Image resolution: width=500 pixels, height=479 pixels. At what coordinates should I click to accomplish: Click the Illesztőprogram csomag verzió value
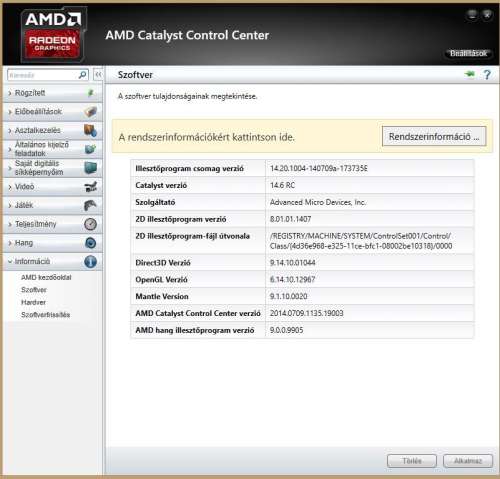coord(319,168)
